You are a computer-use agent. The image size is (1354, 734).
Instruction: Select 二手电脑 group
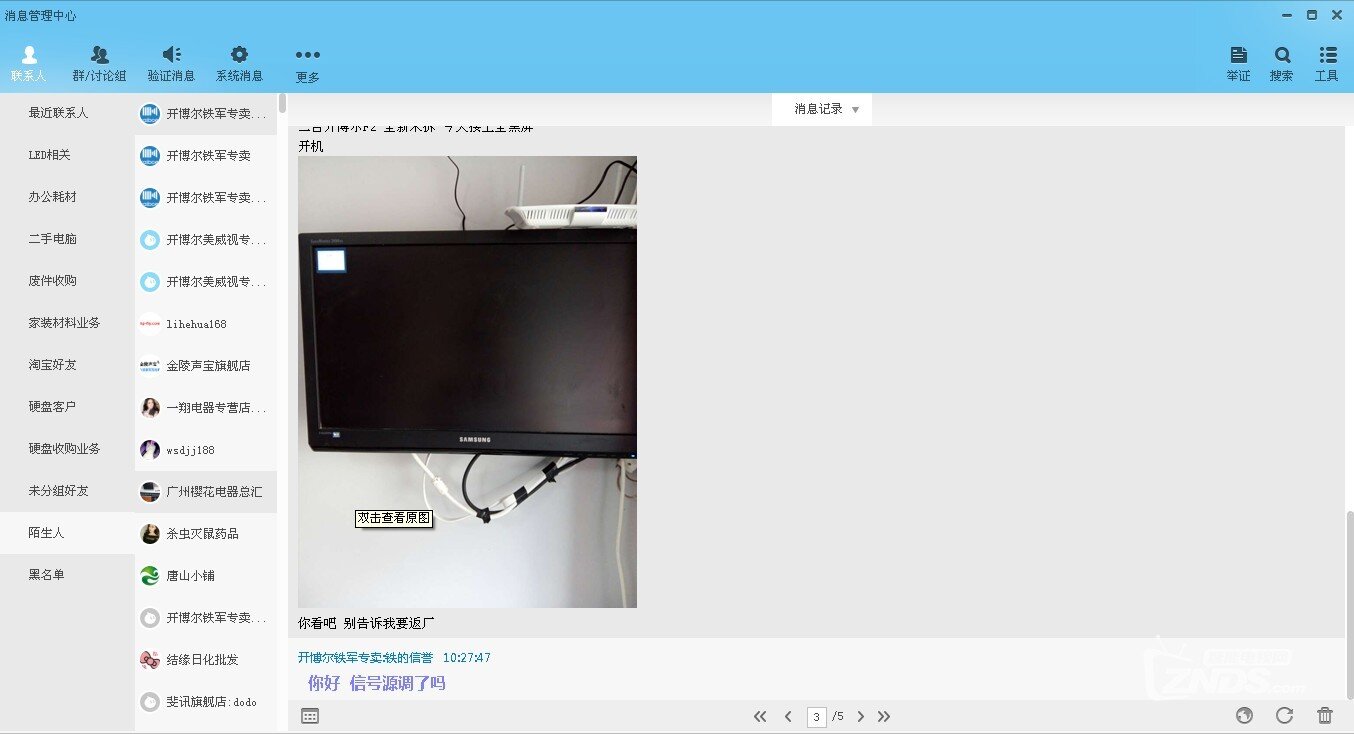(67, 239)
